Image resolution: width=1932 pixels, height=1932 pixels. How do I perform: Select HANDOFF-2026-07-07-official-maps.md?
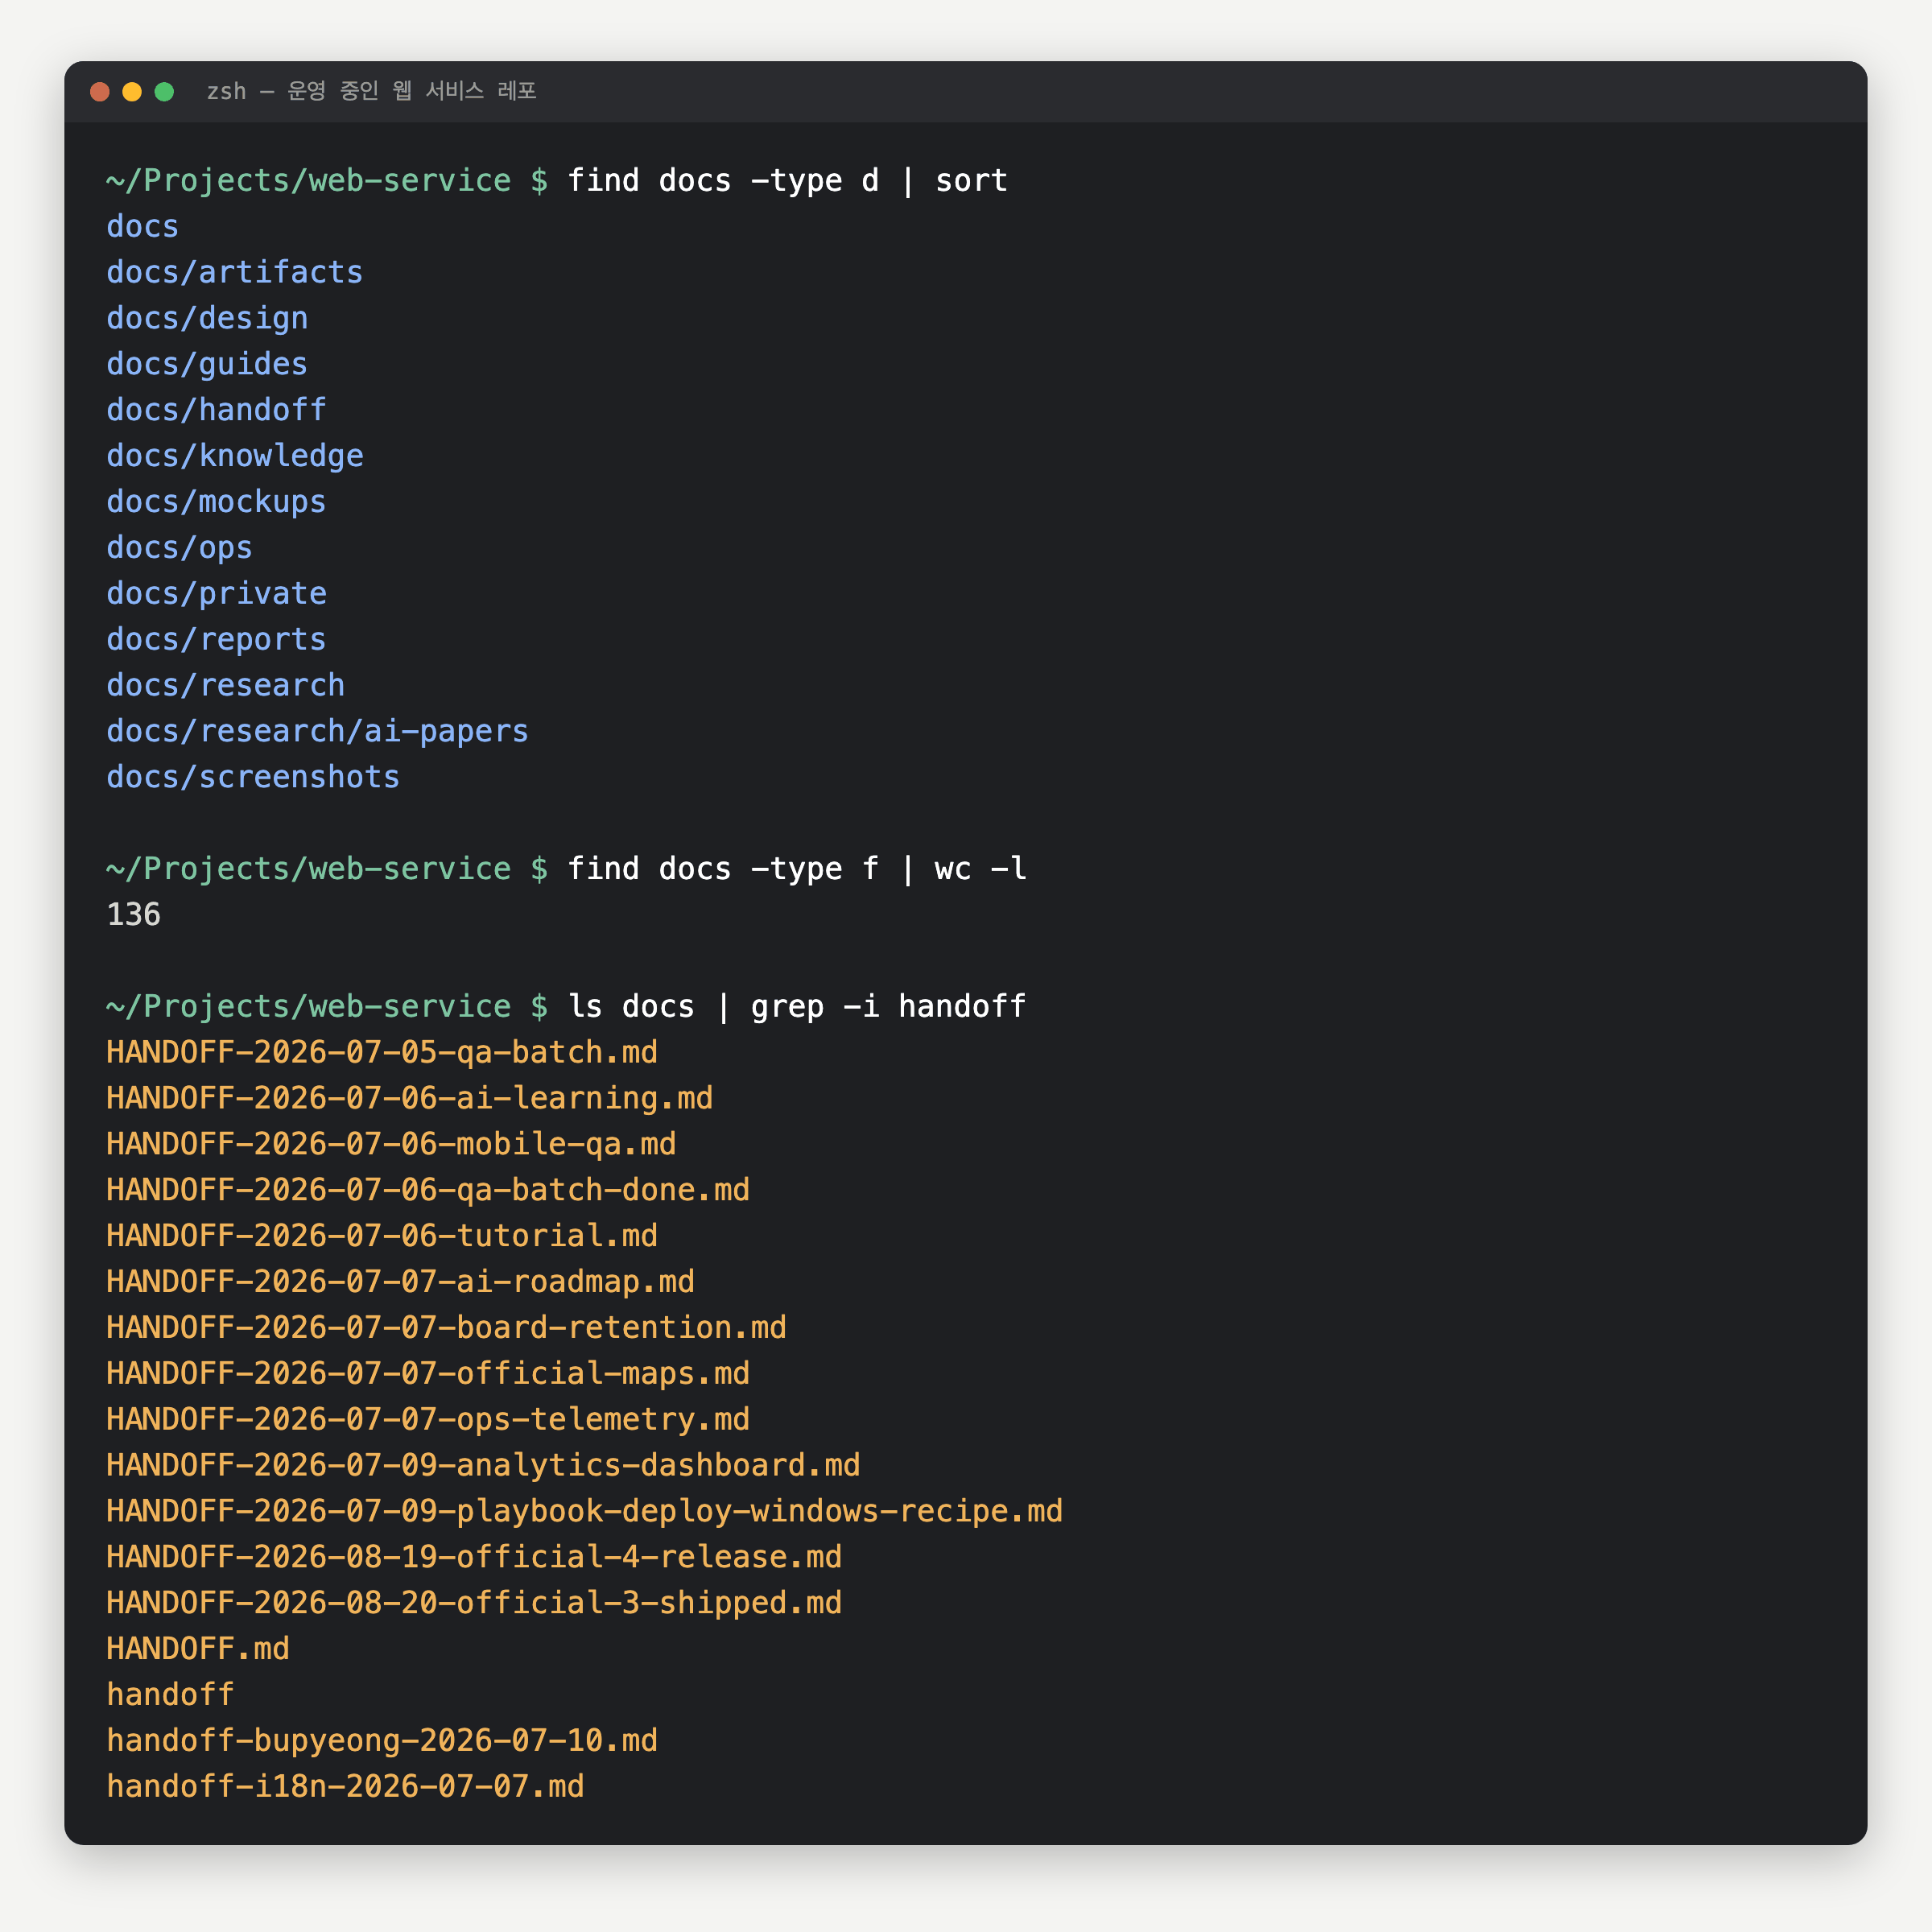point(428,1374)
